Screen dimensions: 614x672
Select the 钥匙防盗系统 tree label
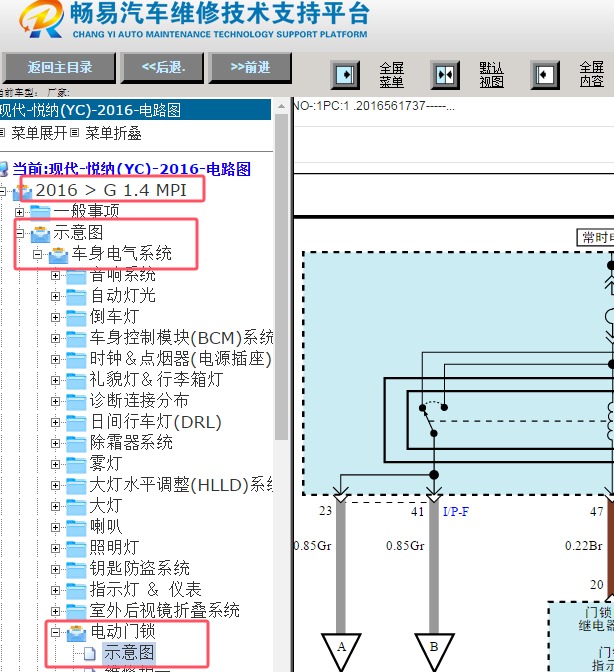pos(140,569)
